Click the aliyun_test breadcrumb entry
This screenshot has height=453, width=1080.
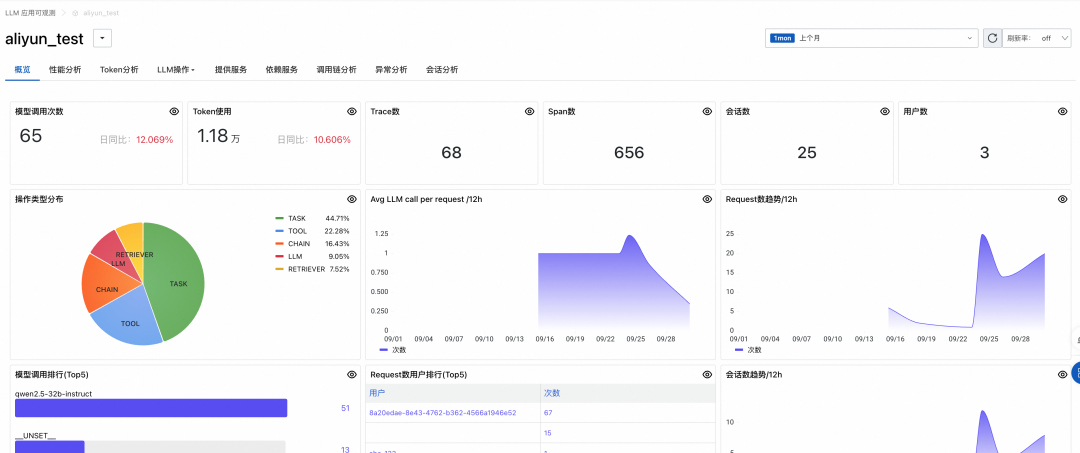(101, 13)
